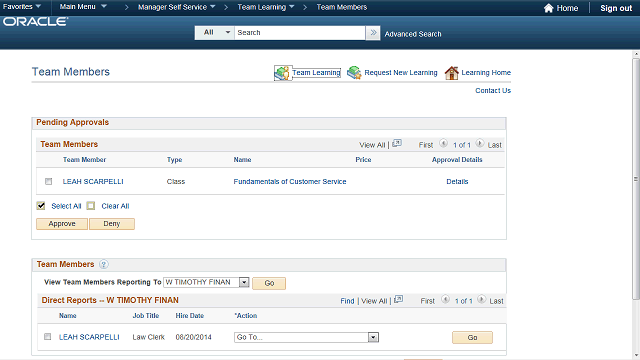Click View All in Pending Approvals header
Screen dimensions: 640x360
(x=372, y=145)
